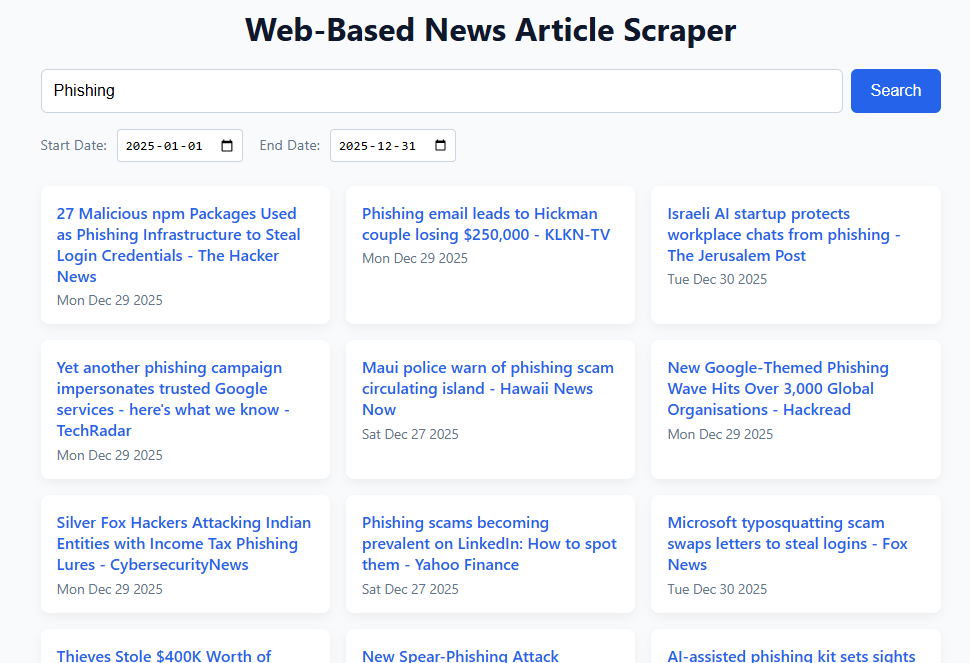Click the Start Date input field
This screenshot has width=970, height=663.
coord(165,146)
